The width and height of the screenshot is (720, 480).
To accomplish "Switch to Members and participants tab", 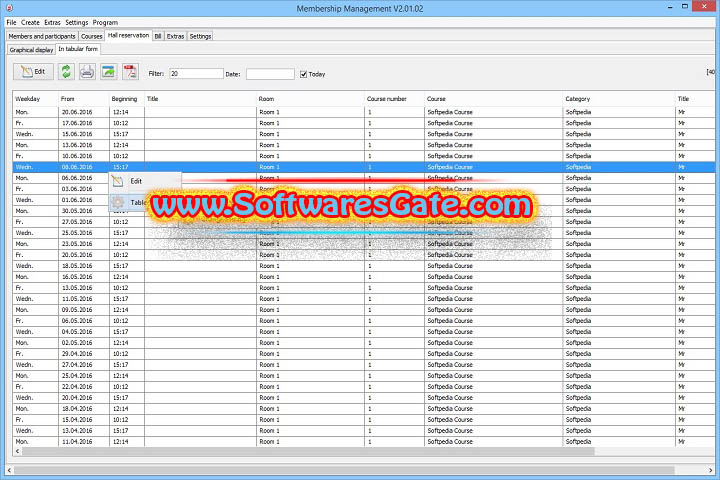I will coord(42,36).
